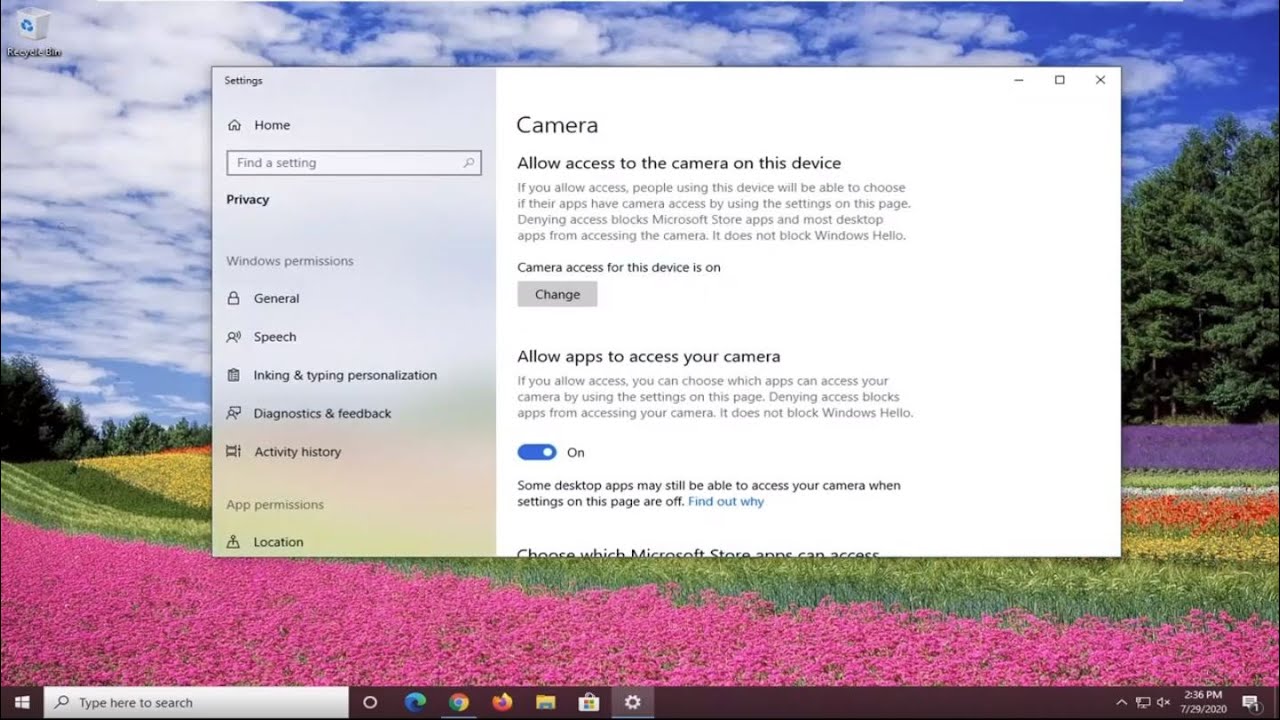Image resolution: width=1280 pixels, height=720 pixels.
Task: Click the Cortana circle icon on taskbar
Action: tap(369, 702)
